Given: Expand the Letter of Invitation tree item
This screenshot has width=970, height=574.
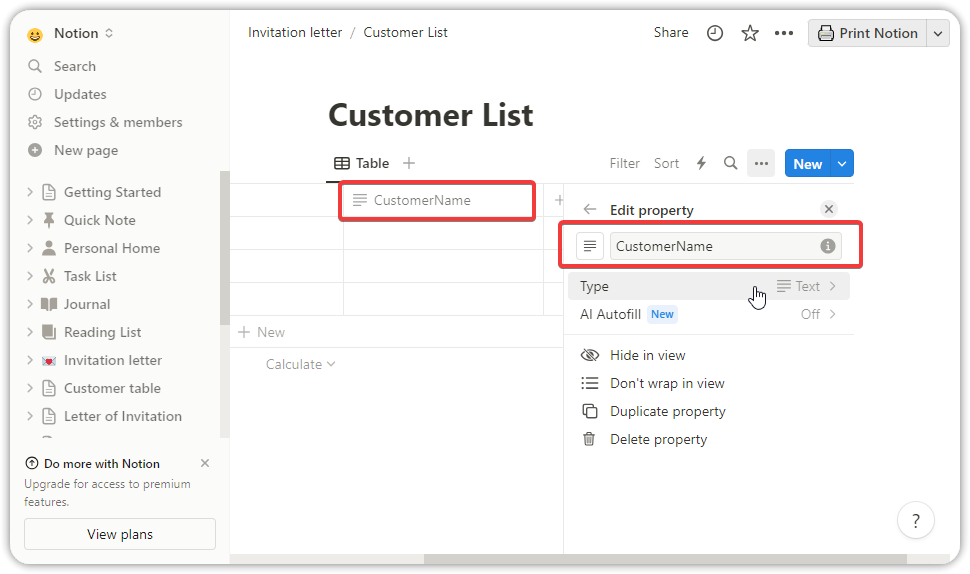Looking at the screenshot, I should [x=30, y=416].
